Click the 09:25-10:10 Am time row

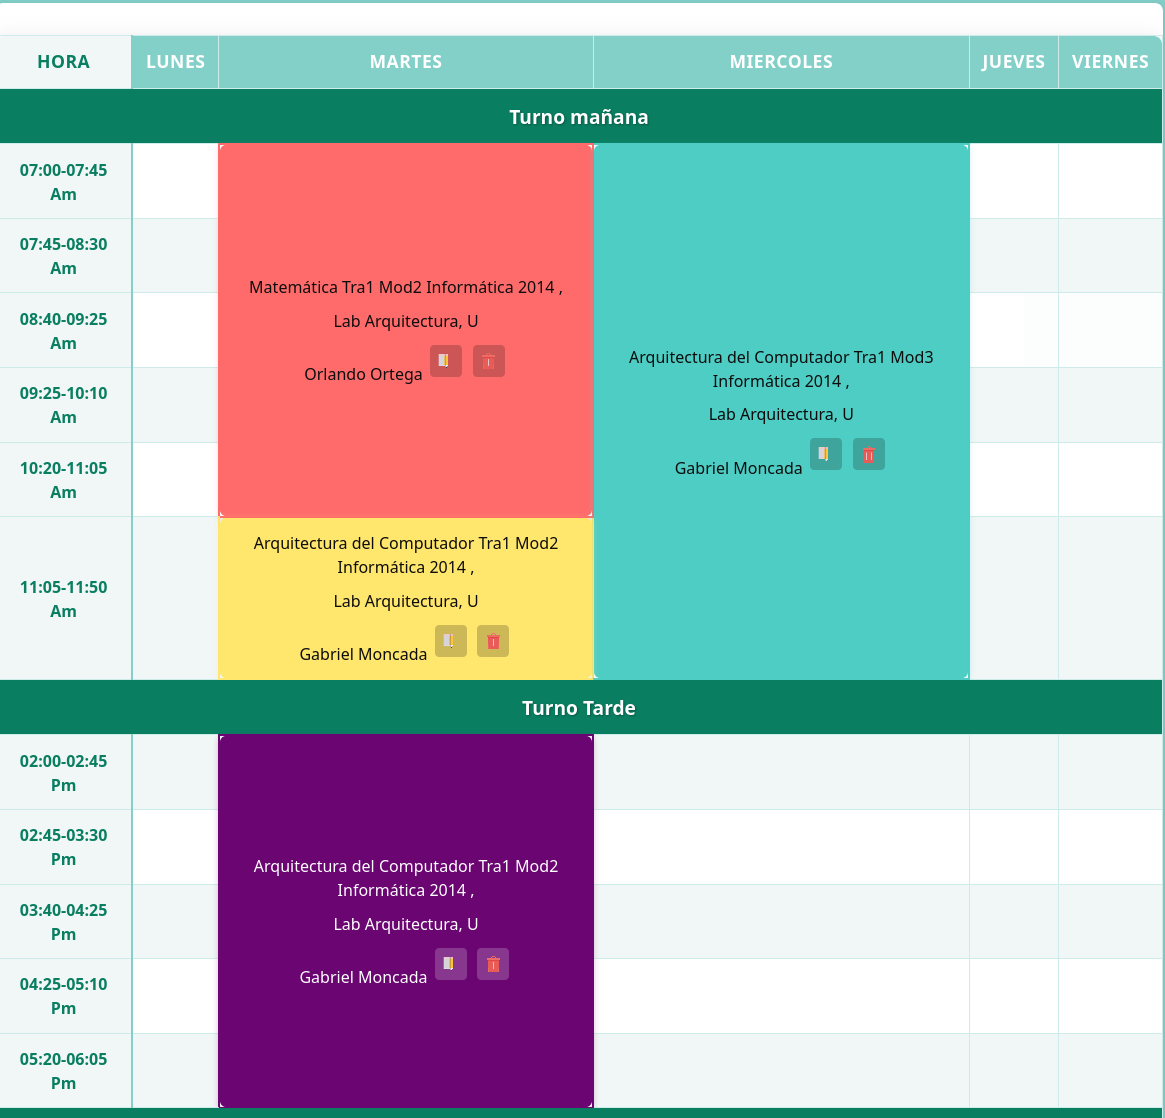(x=64, y=405)
